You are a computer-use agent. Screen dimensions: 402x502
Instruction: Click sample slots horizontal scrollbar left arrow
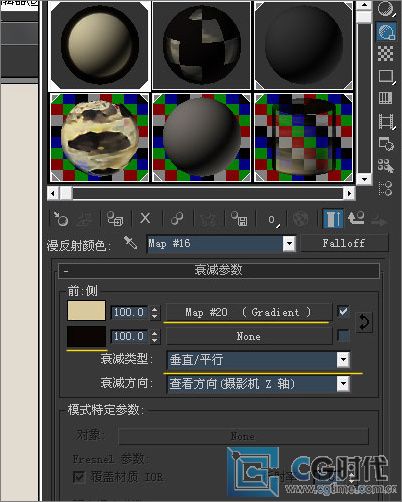coord(53,193)
